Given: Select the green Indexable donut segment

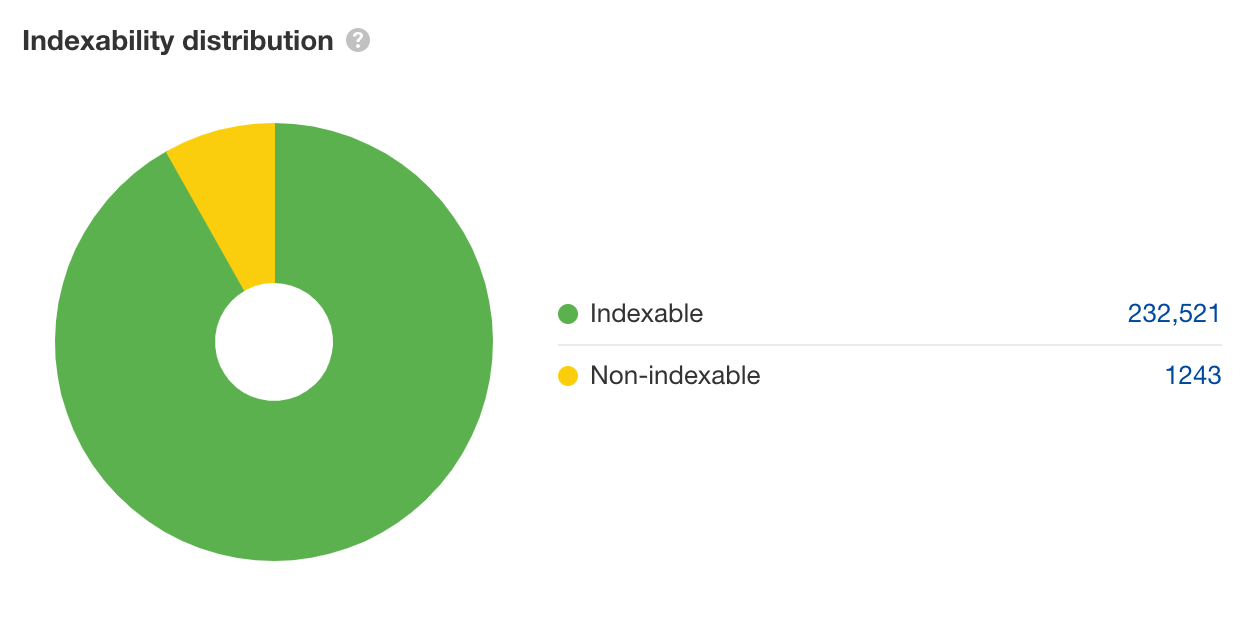Looking at the screenshot, I should point(400,420).
